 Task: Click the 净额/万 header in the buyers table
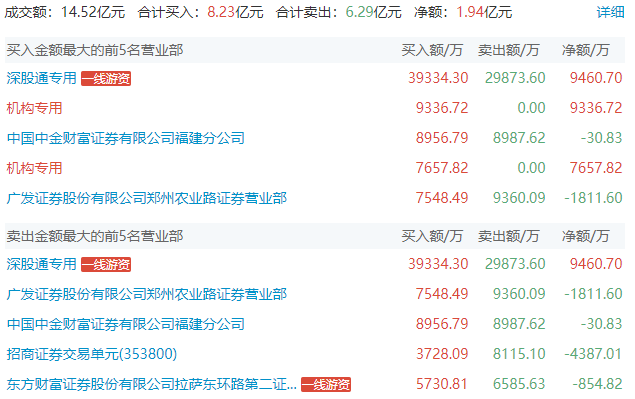point(586,50)
